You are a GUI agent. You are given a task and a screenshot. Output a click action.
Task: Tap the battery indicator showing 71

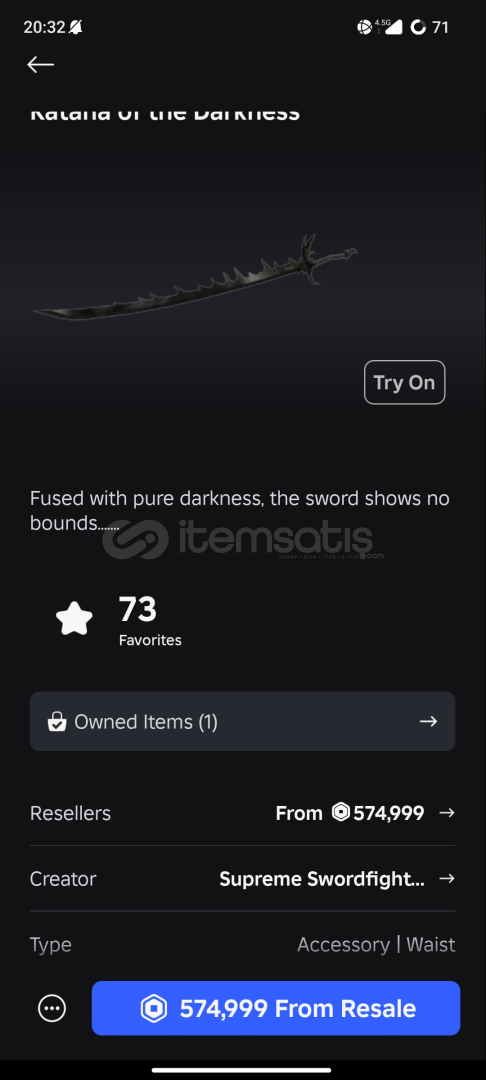pos(429,28)
